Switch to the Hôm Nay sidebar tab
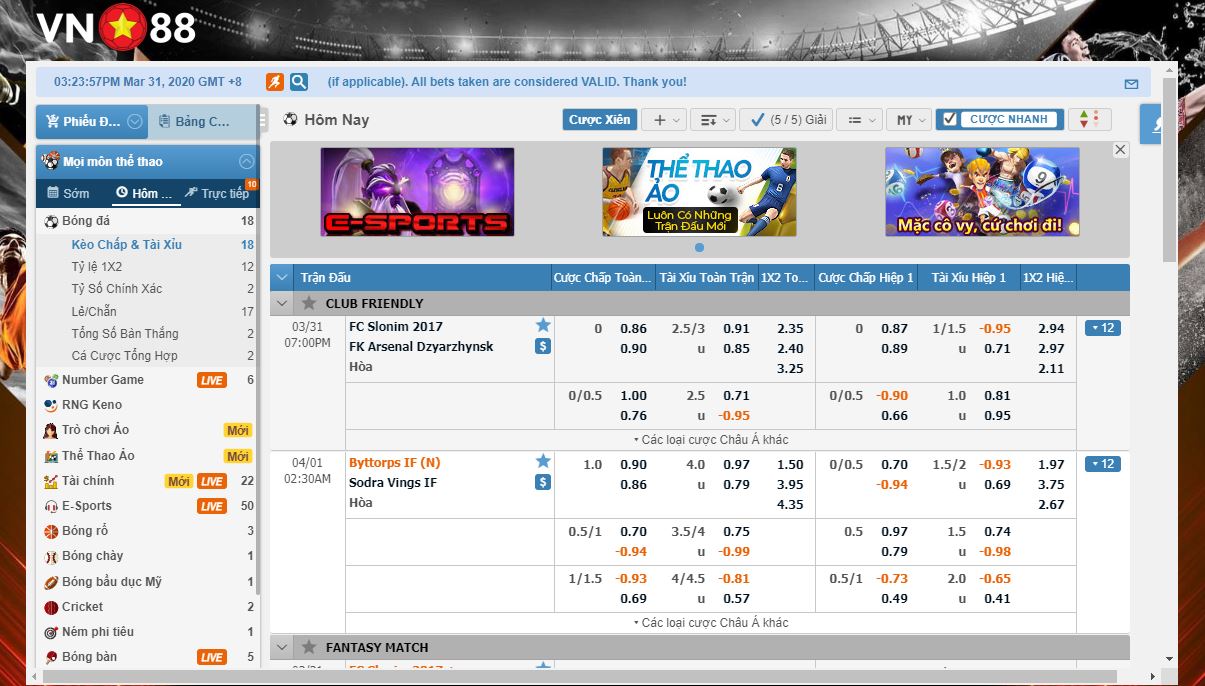 coord(145,193)
